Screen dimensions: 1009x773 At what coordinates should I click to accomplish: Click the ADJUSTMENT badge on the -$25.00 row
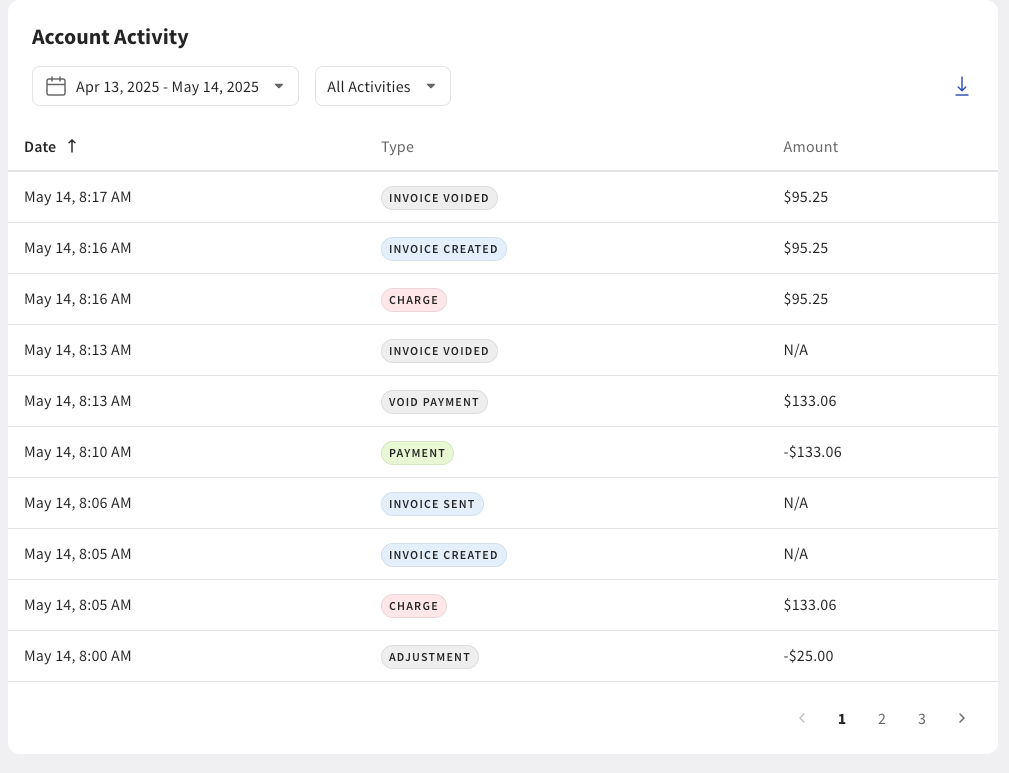click(x=429, y=656)
